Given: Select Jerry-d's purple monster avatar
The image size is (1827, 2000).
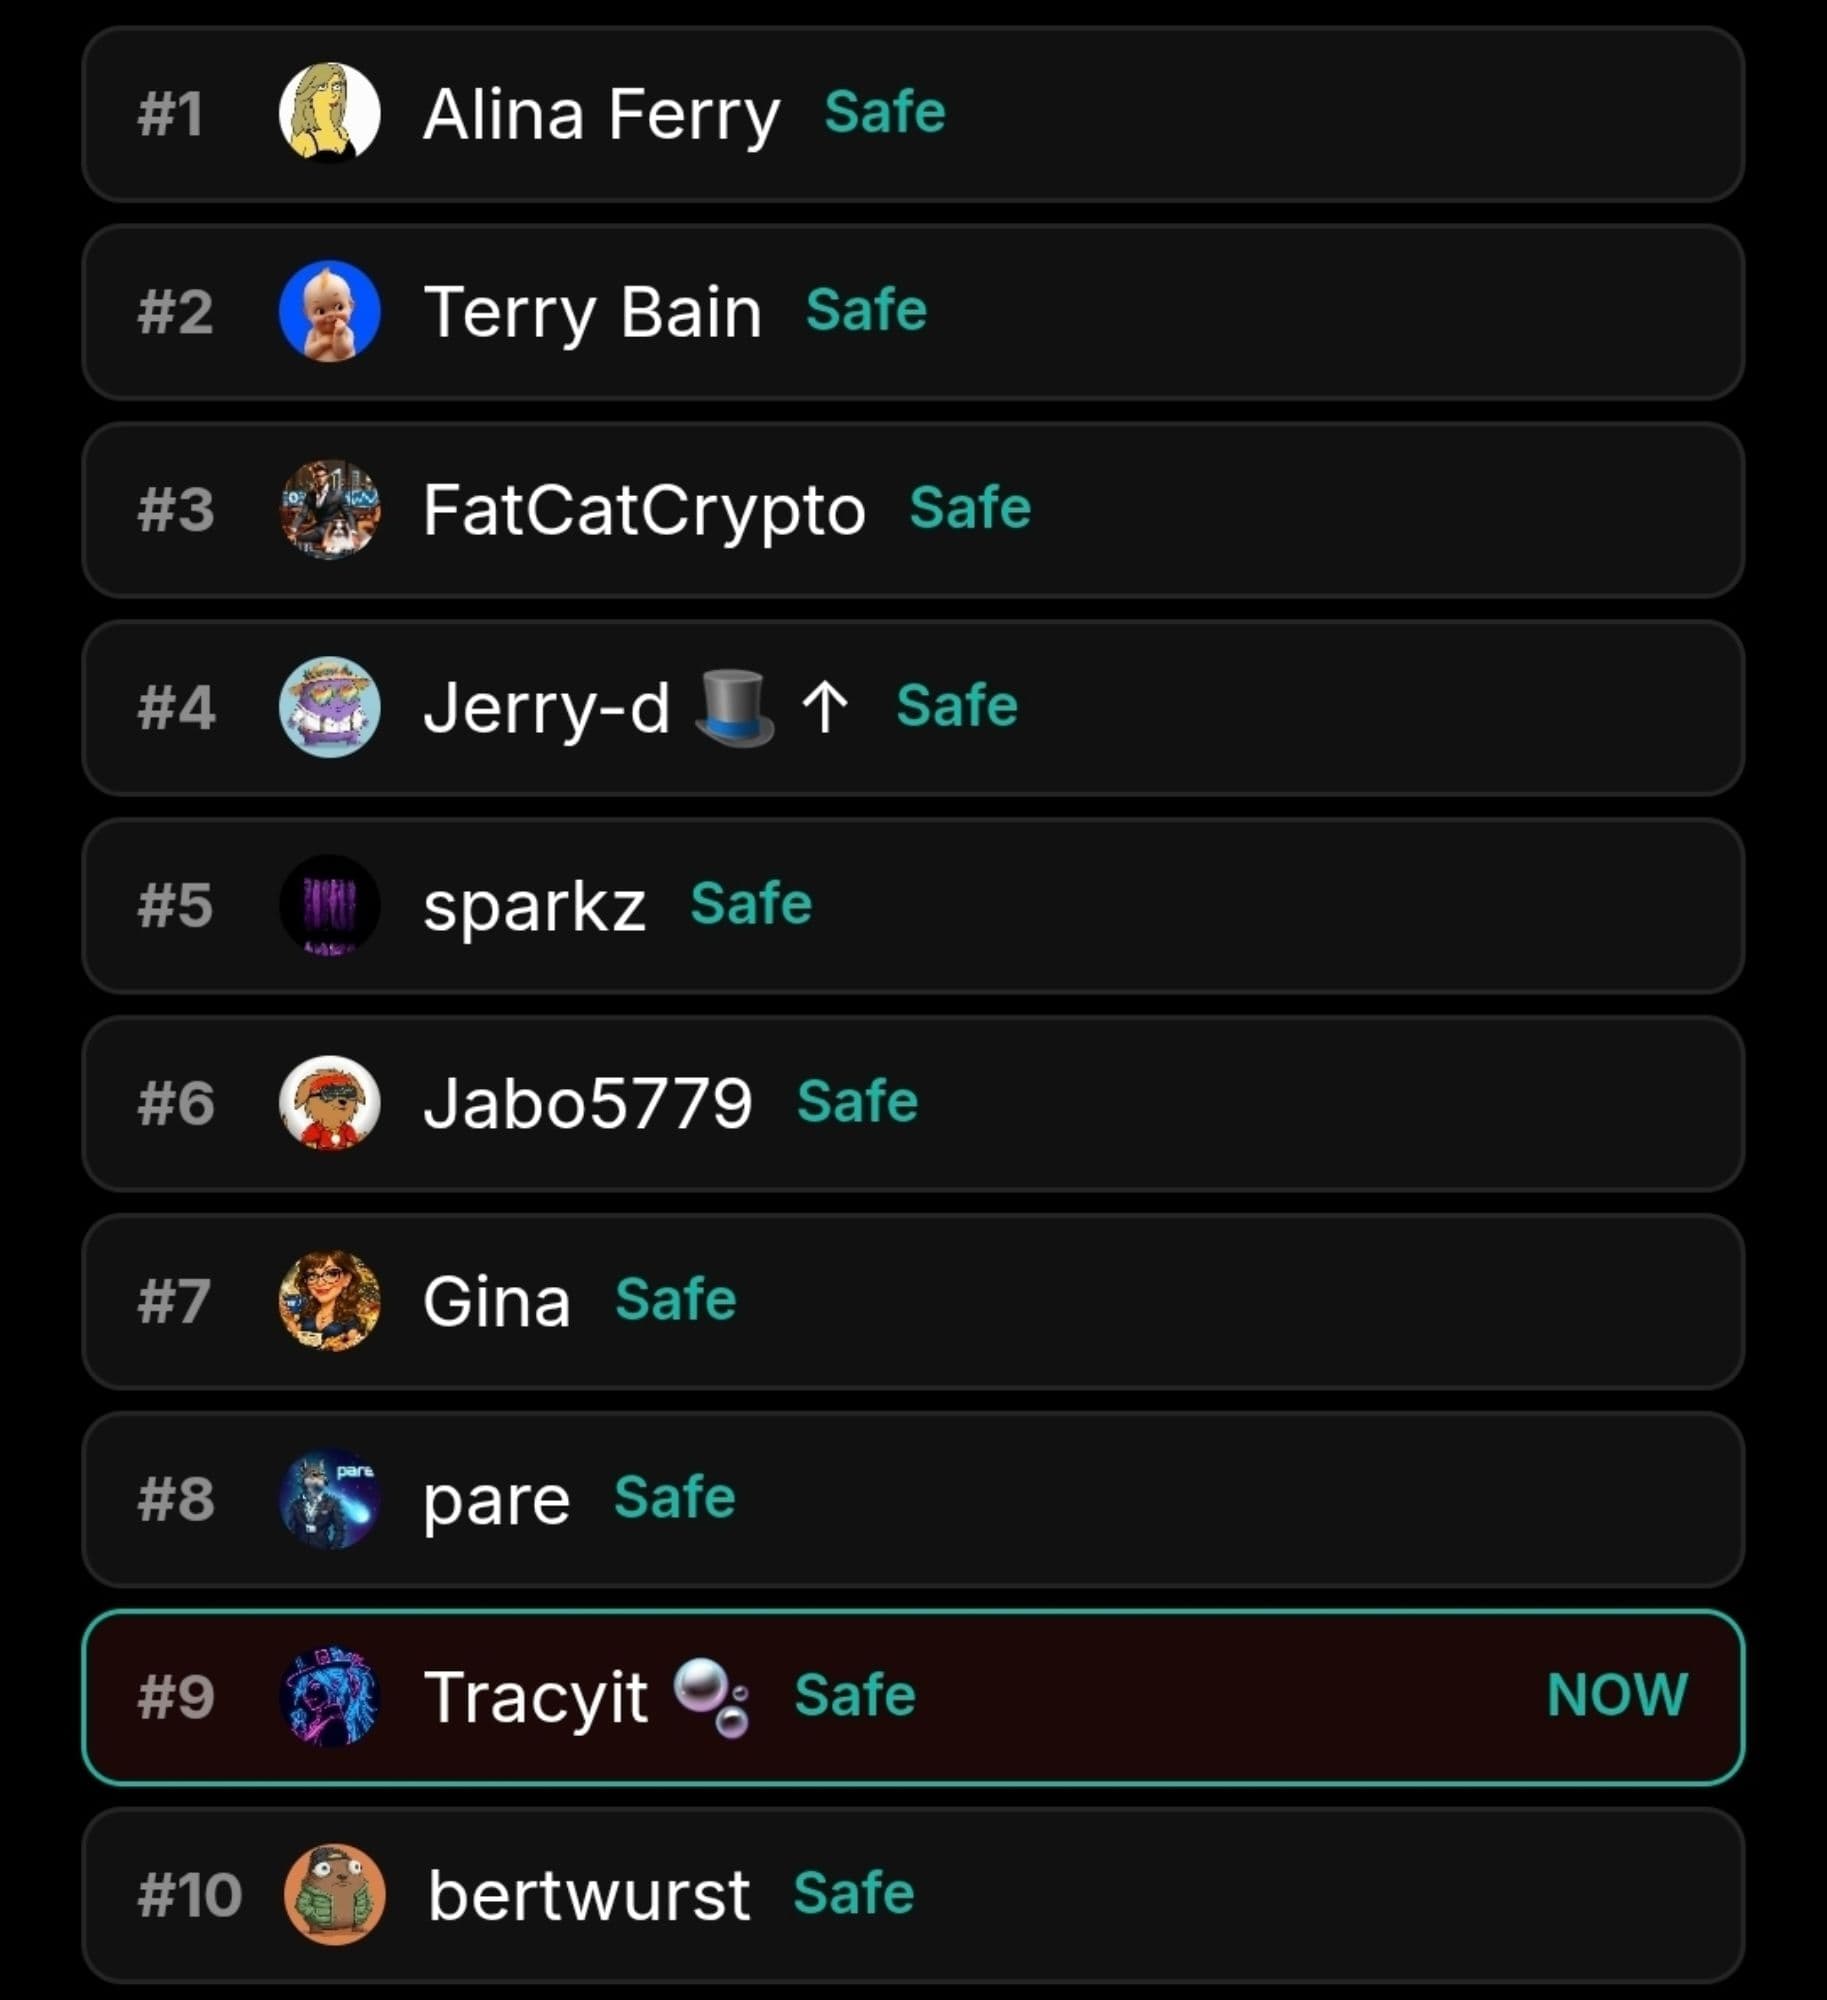Looking at the screenshot, I should pos(329,707).
